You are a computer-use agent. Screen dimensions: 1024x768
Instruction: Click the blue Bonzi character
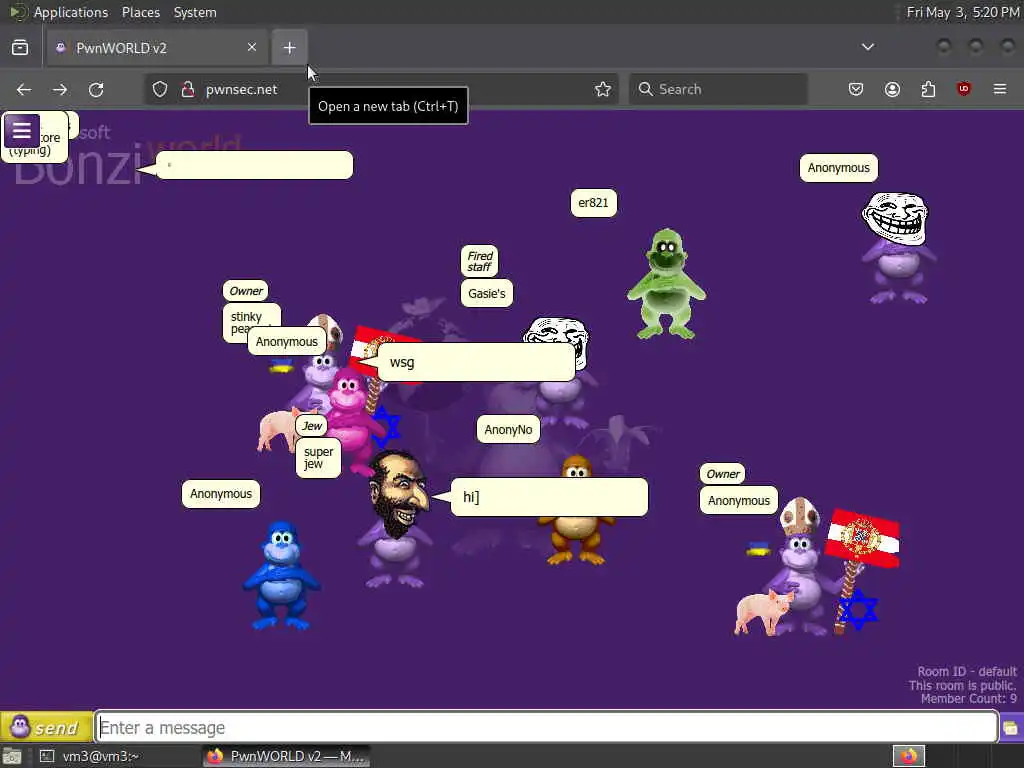click(x=281, y=576)
